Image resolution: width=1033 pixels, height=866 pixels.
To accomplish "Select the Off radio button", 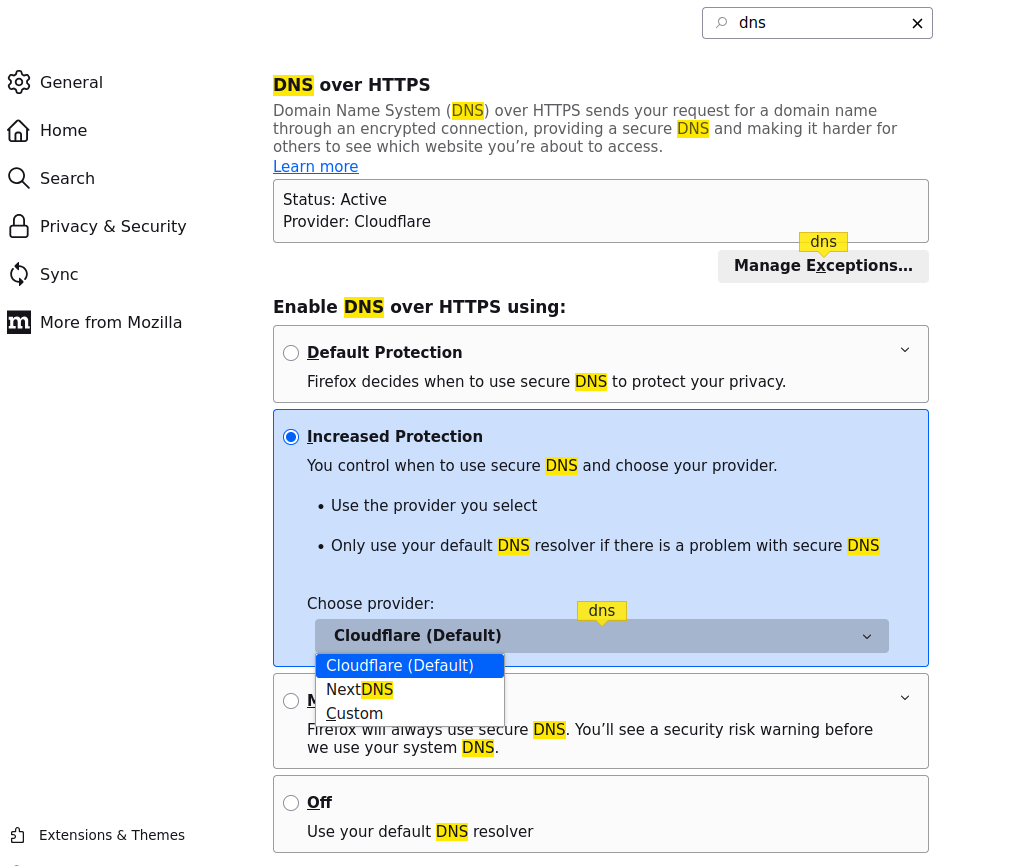I will pos(291,803).
